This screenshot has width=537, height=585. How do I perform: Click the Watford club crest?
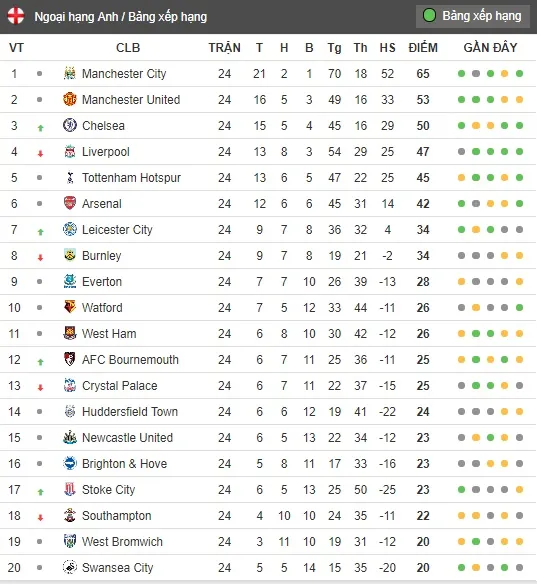pyautogui.click(x=70, y=307)
